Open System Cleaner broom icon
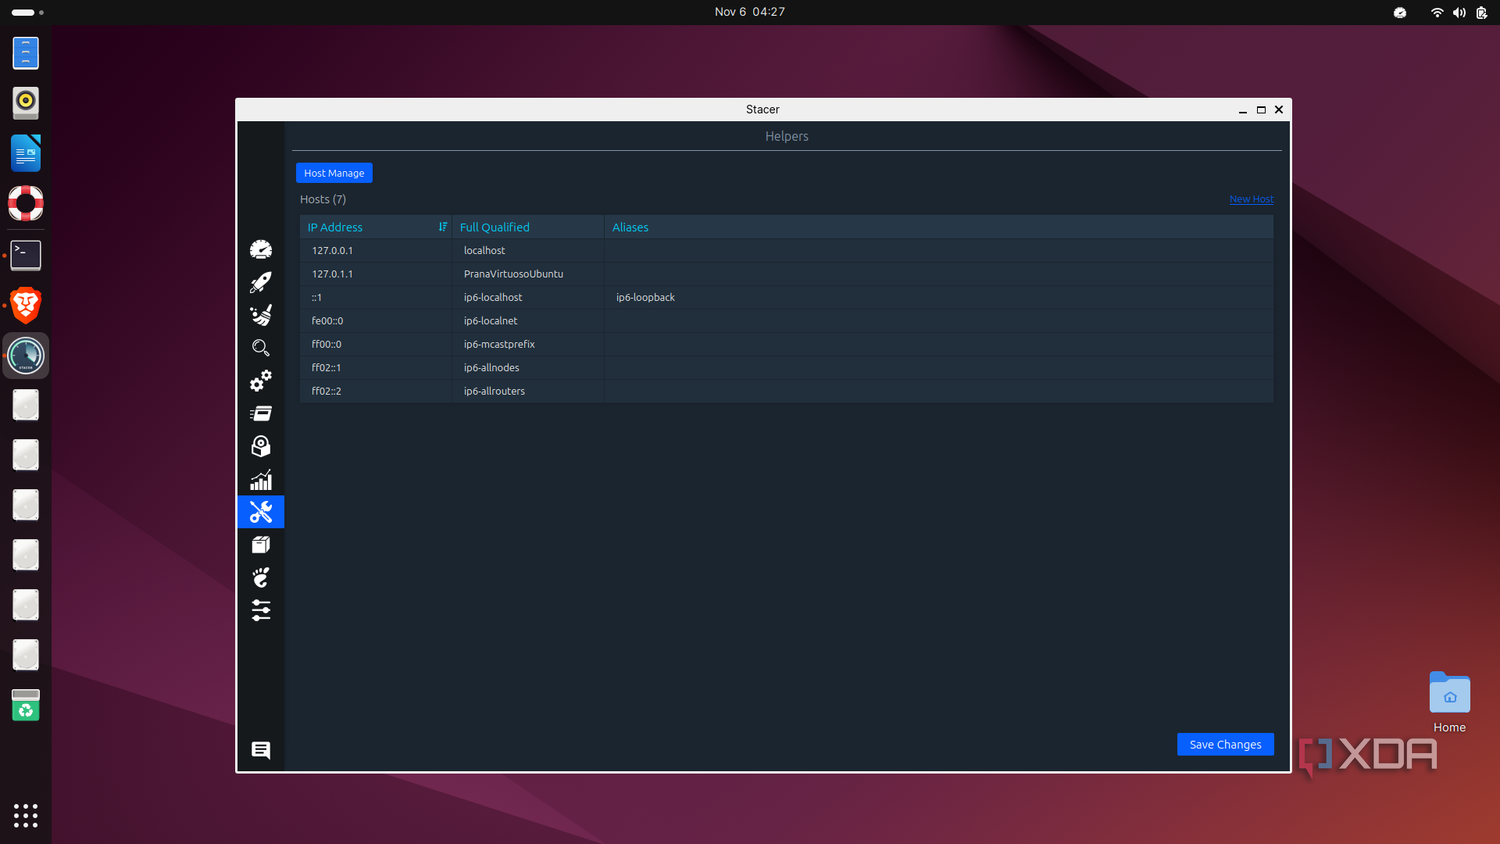 coord(261,315)
